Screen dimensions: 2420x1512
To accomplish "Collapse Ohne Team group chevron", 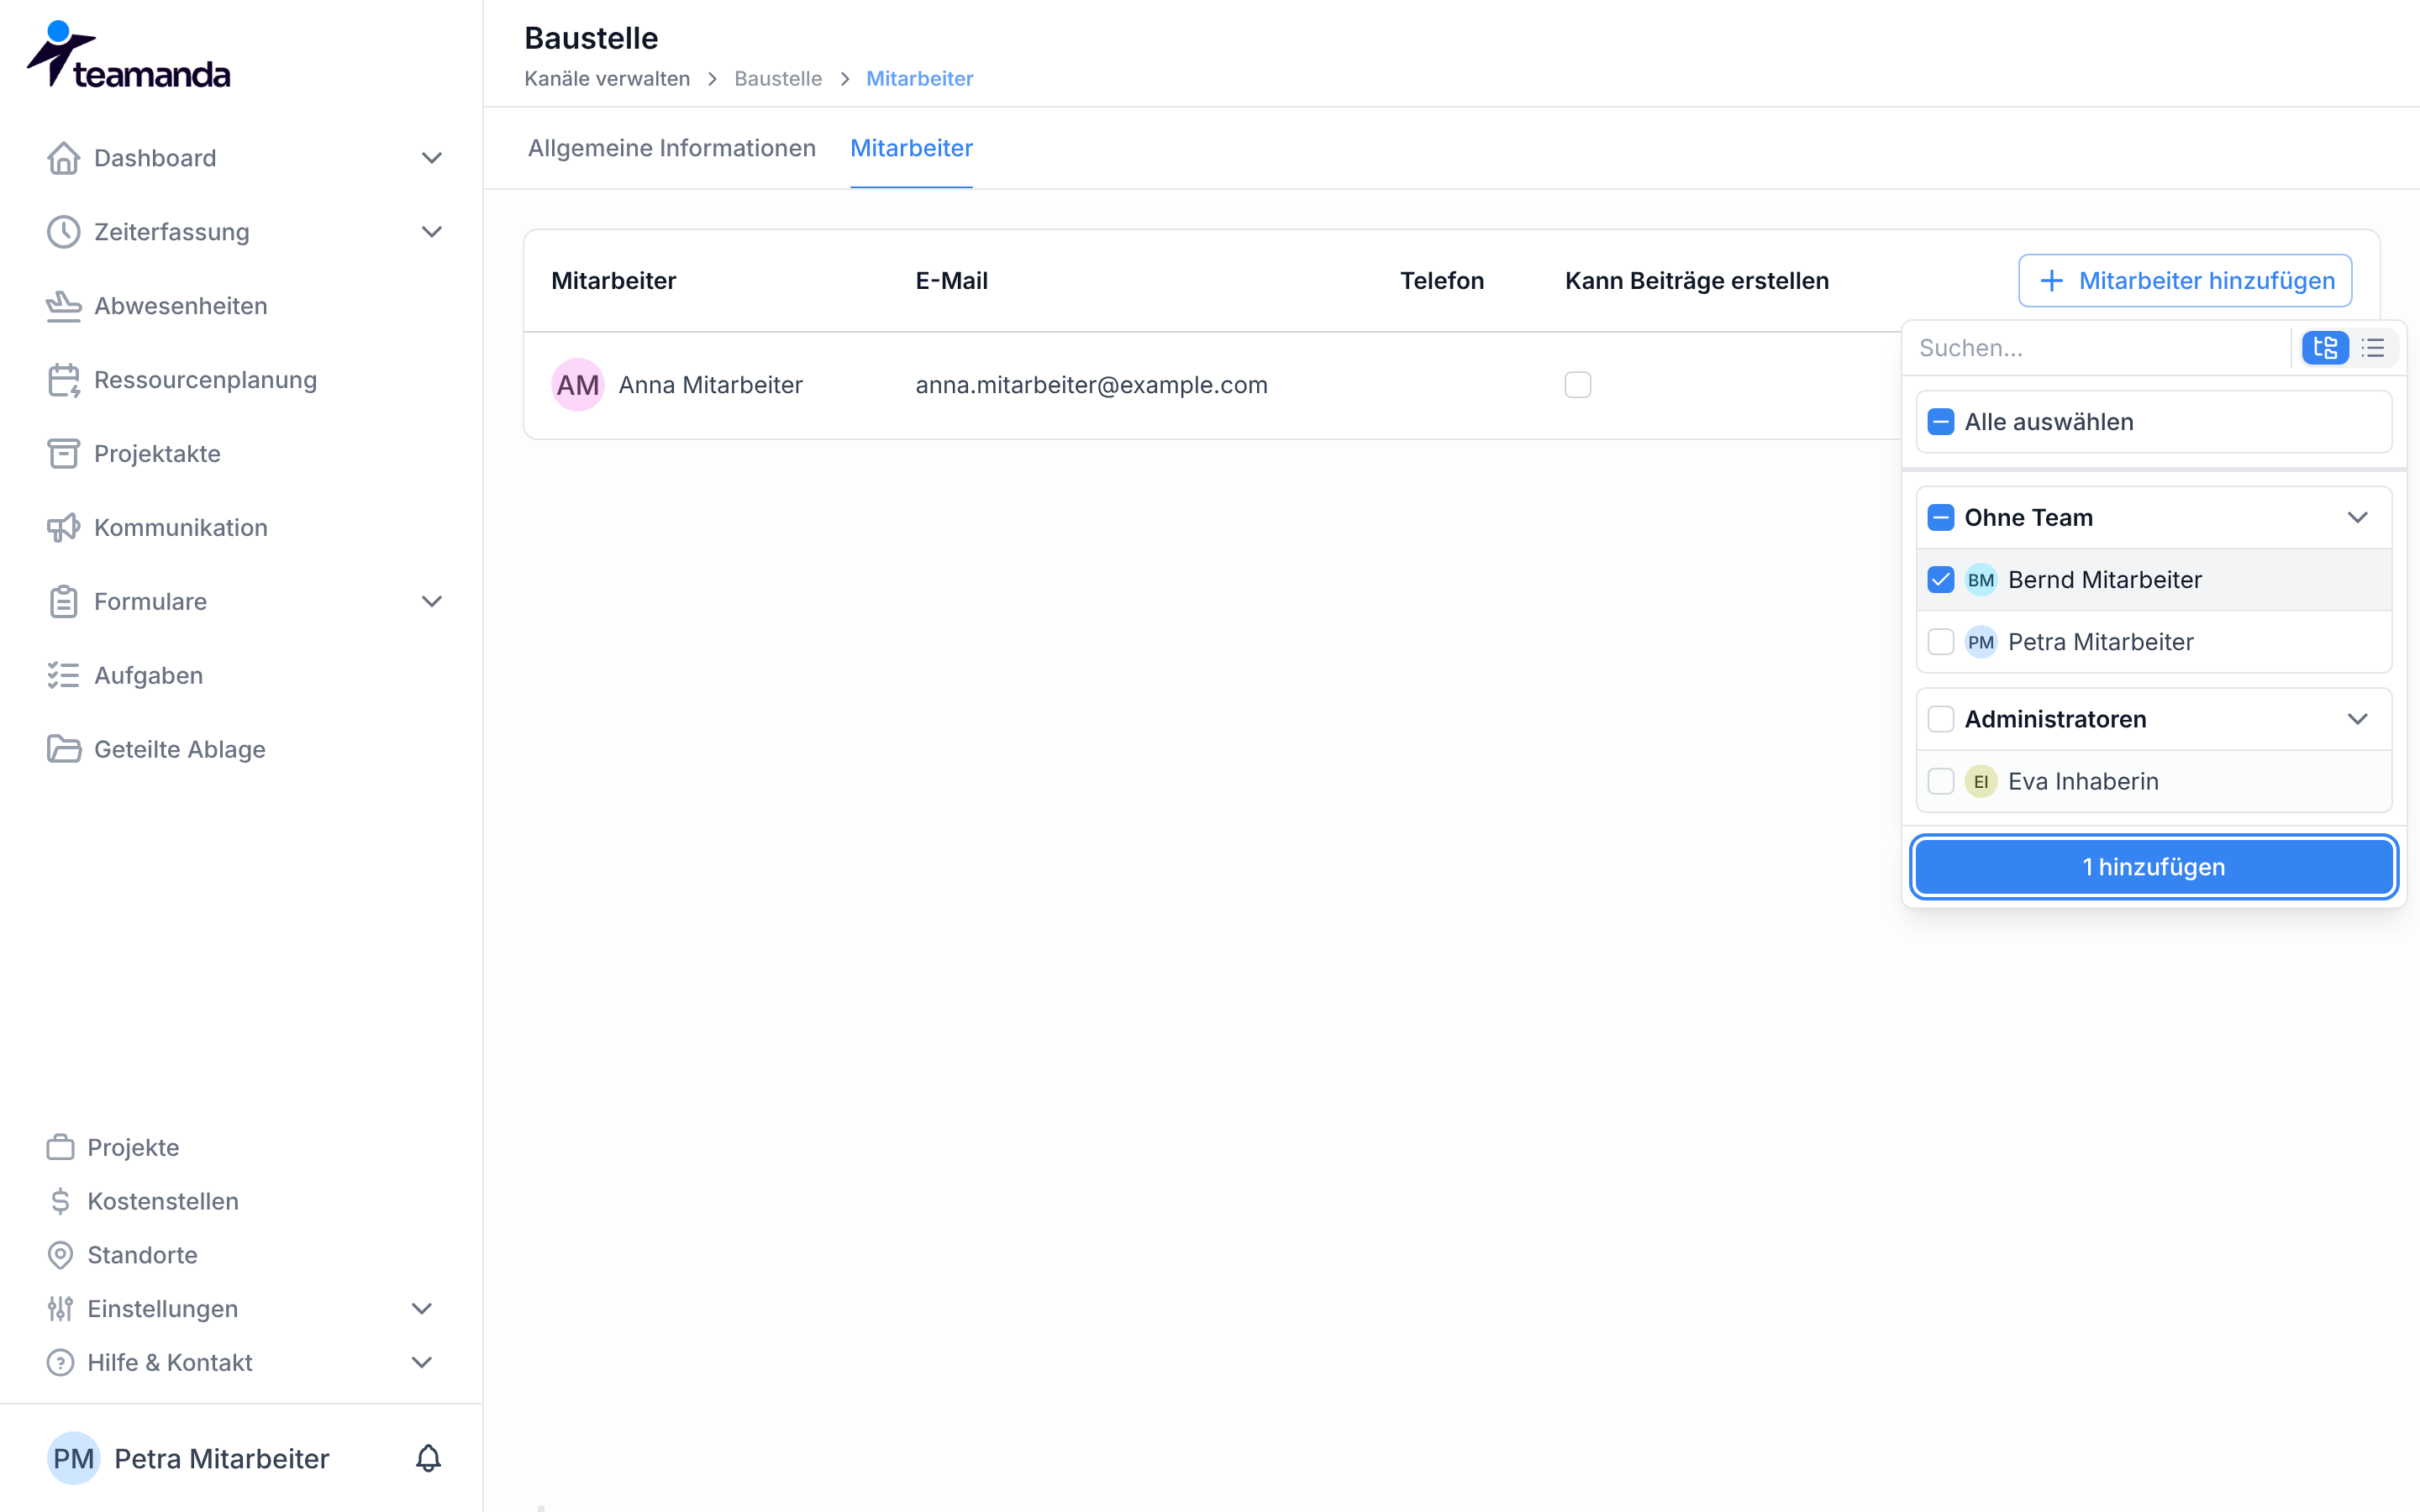I will (x=2358, y=518).
